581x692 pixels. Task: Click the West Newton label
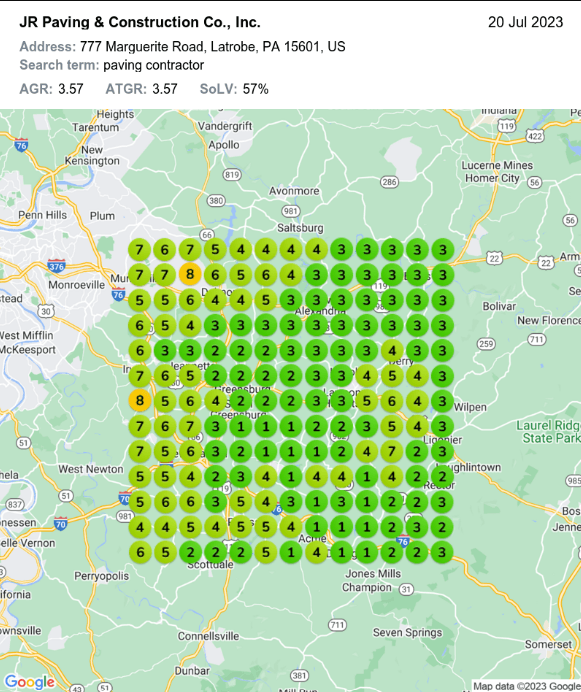click(x=91, y=469)
